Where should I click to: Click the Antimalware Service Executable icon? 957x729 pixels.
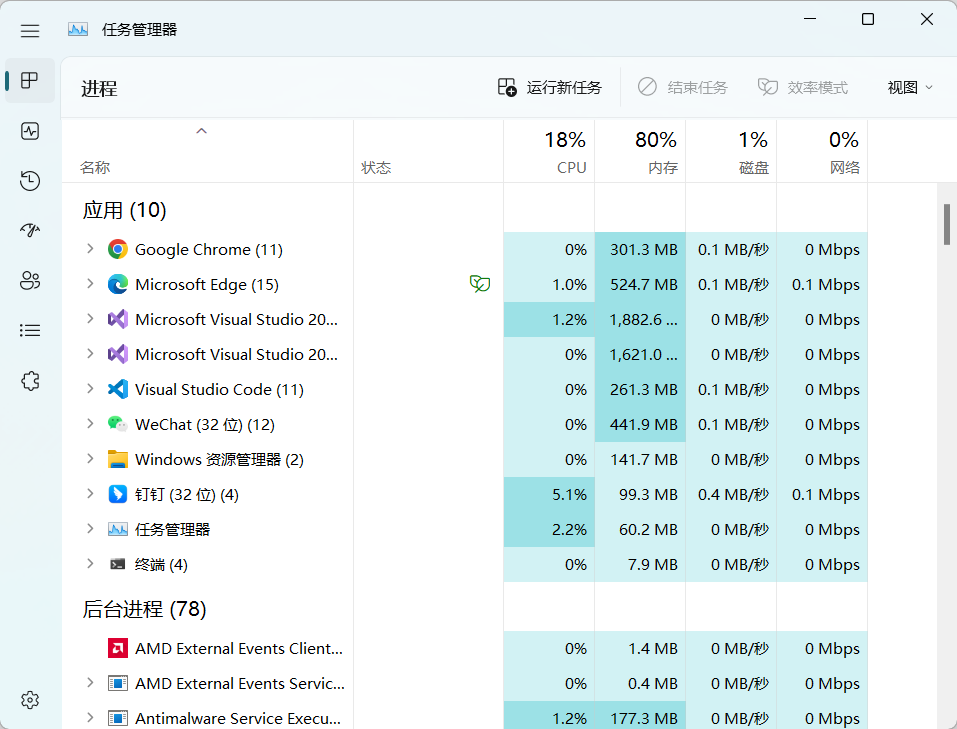[118, 718]
